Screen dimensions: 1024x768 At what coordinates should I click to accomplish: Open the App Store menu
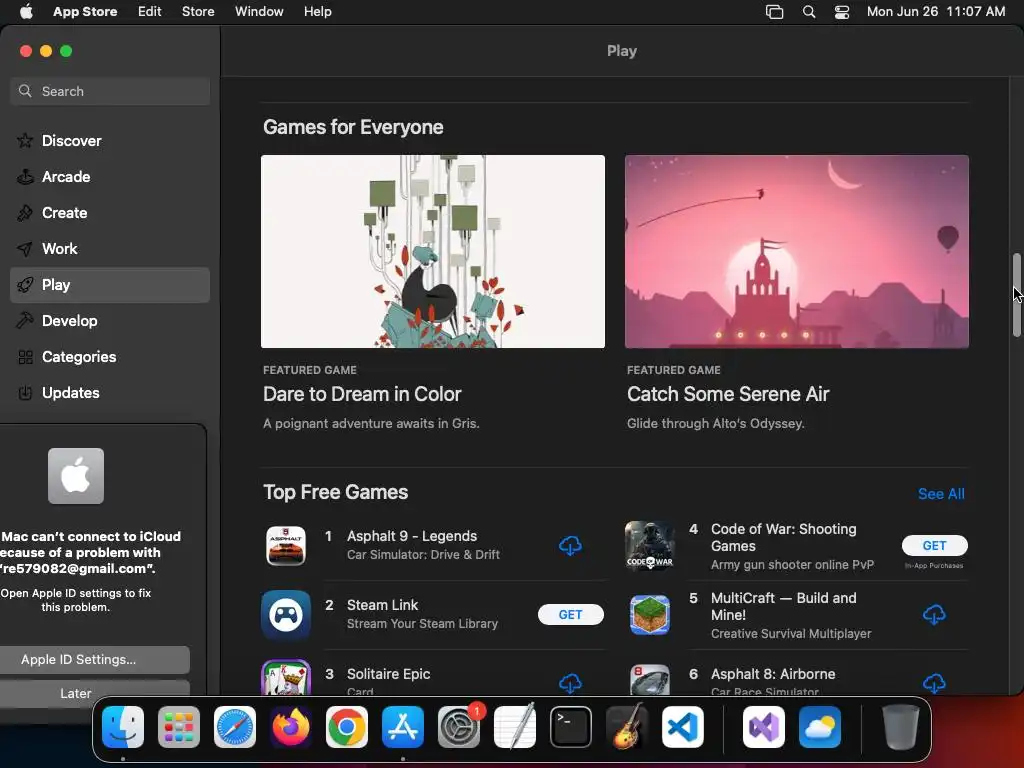85,12
